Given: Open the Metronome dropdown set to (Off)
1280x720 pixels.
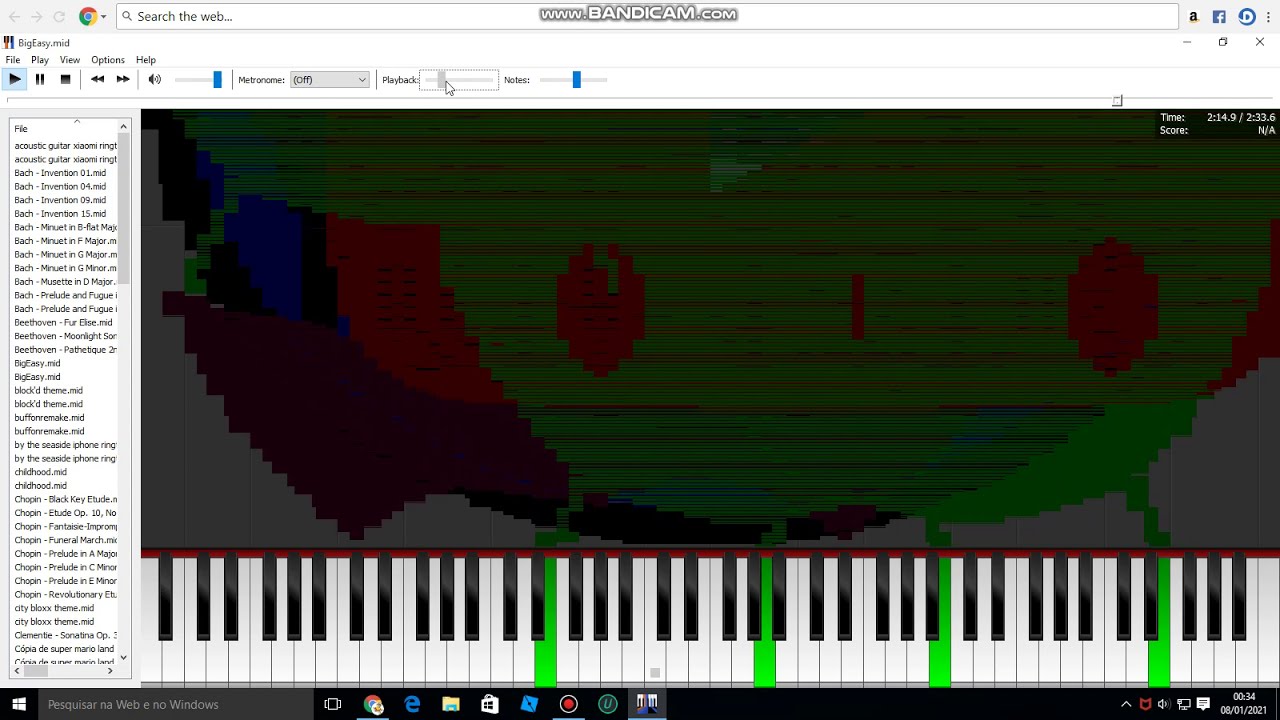Looking at the screenshot, I should 330,80.
